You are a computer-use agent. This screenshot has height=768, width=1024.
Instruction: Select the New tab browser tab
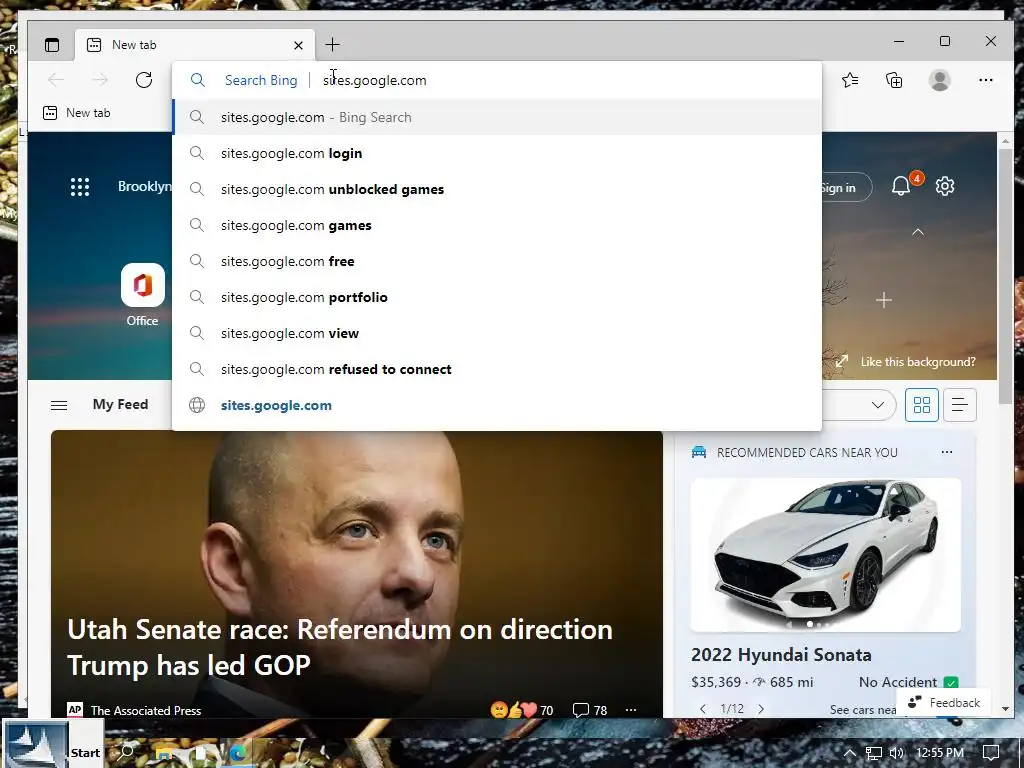coord(195,45)
